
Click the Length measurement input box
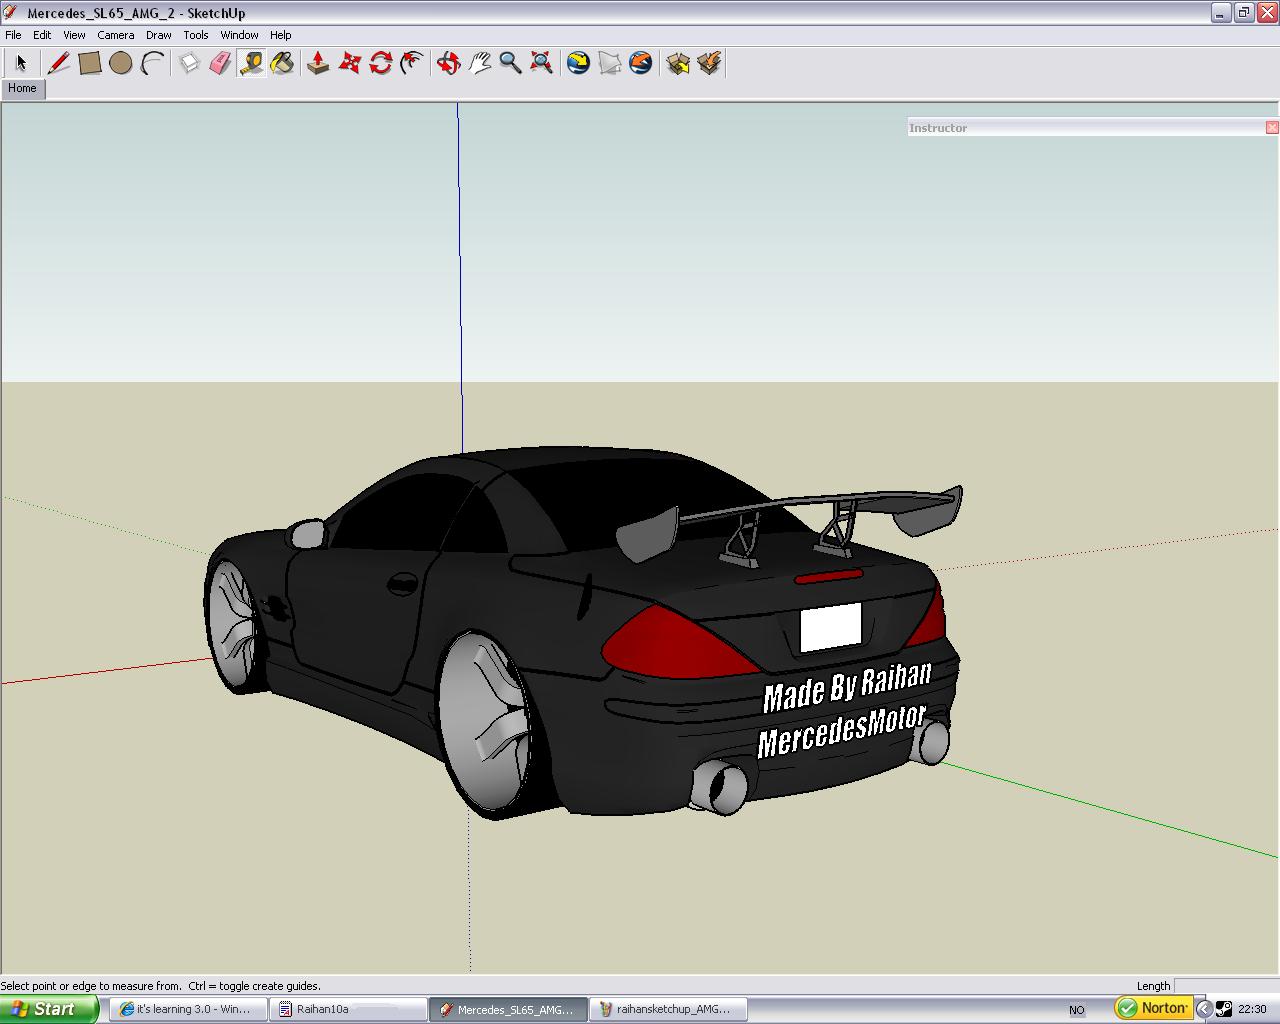pos(1227,985)
